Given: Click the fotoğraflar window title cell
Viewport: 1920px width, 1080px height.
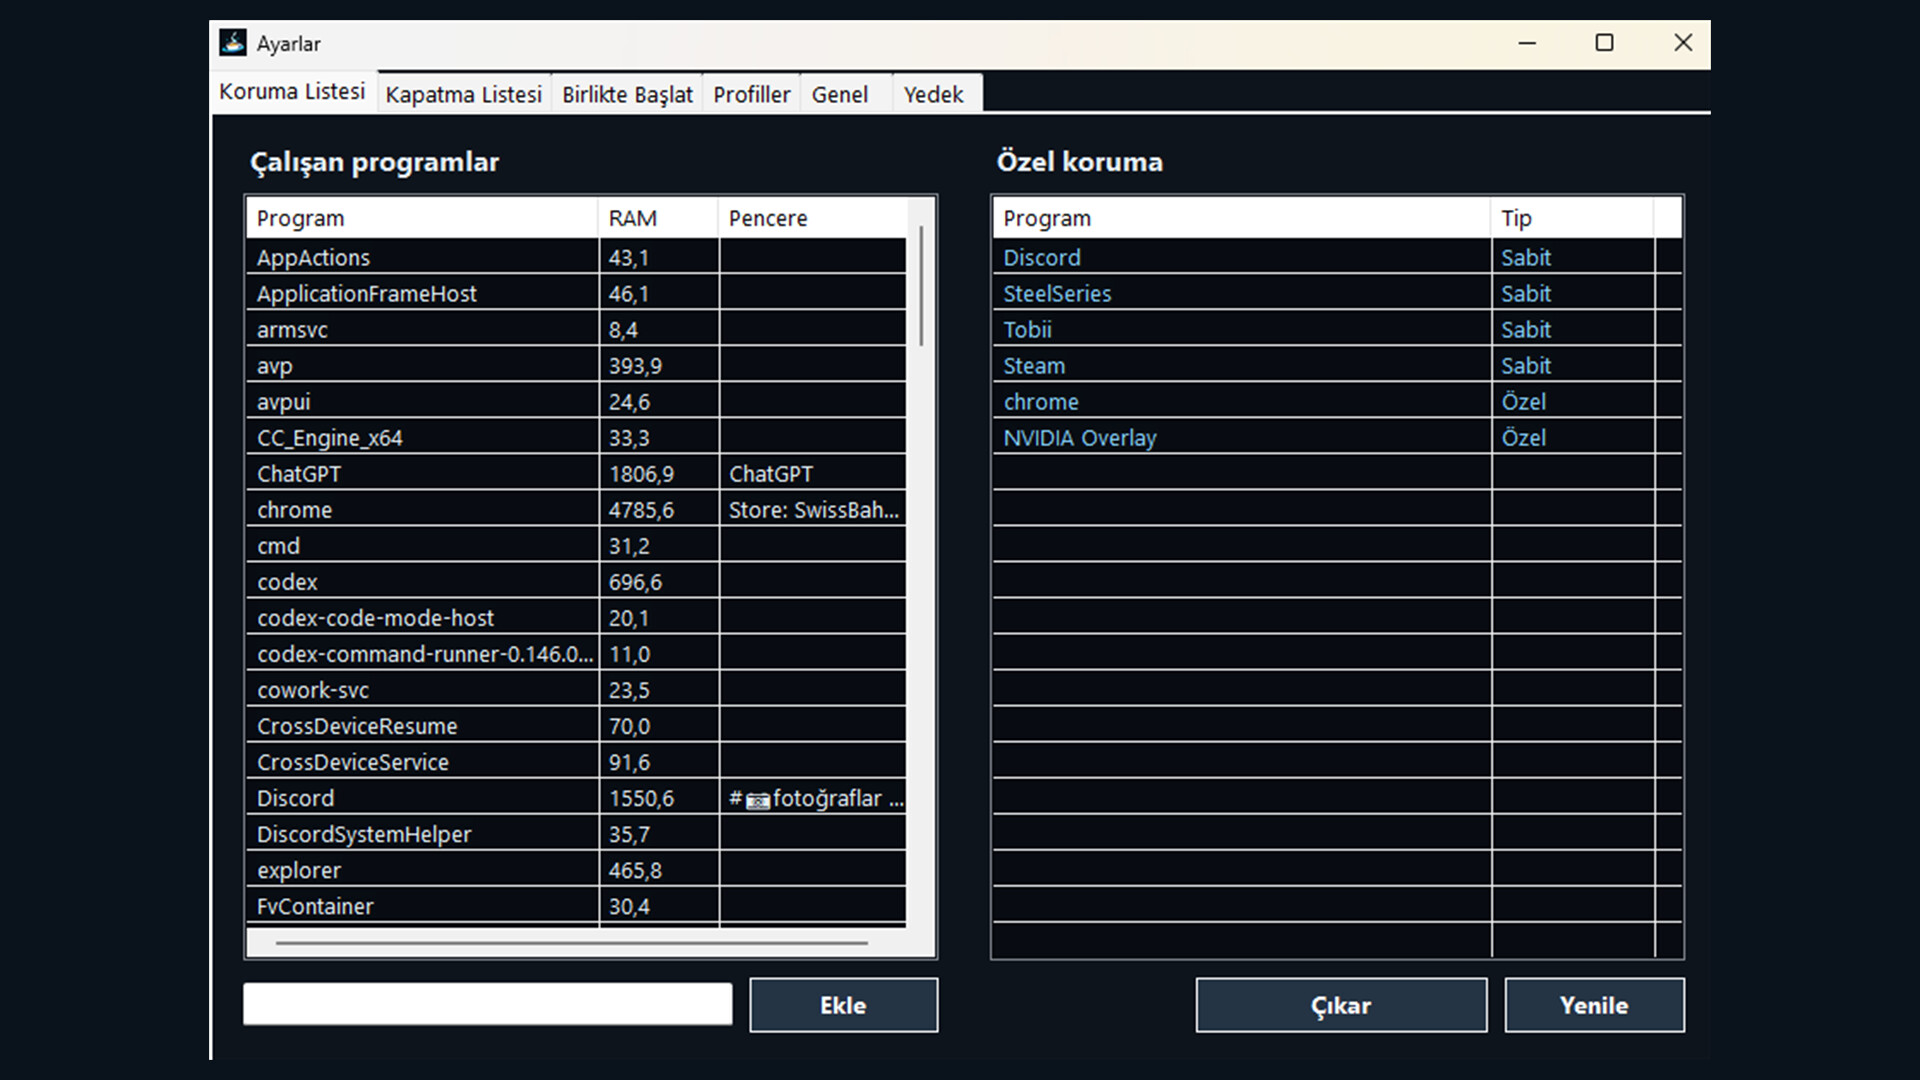Looking at the screenshot, I should coord(813,797).
